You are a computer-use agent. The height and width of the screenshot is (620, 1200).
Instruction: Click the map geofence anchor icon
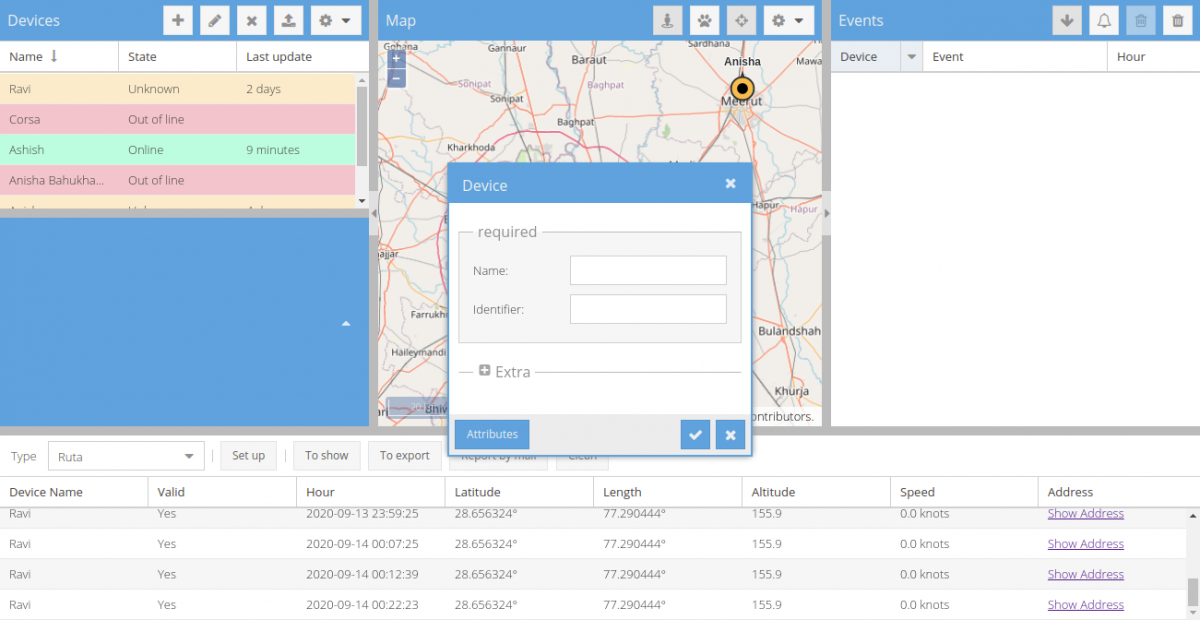667,20
